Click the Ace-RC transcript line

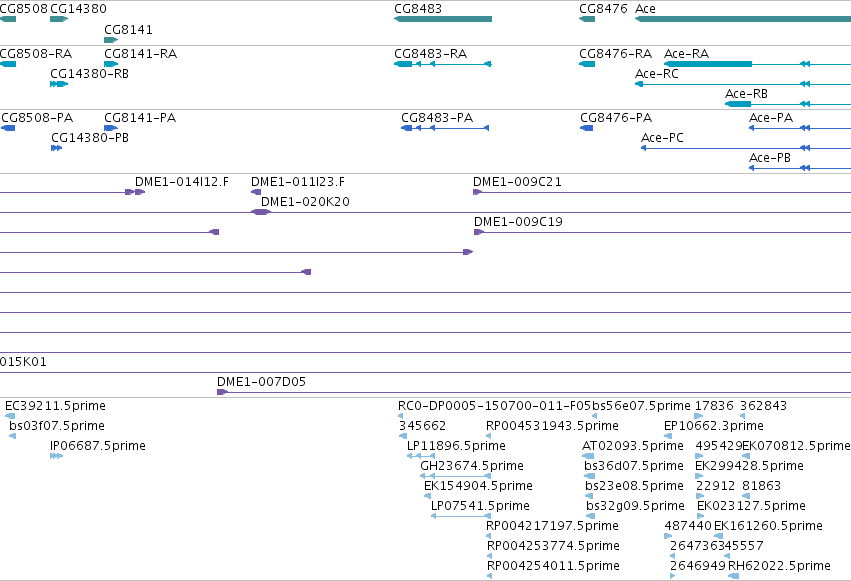click(743, 84)
